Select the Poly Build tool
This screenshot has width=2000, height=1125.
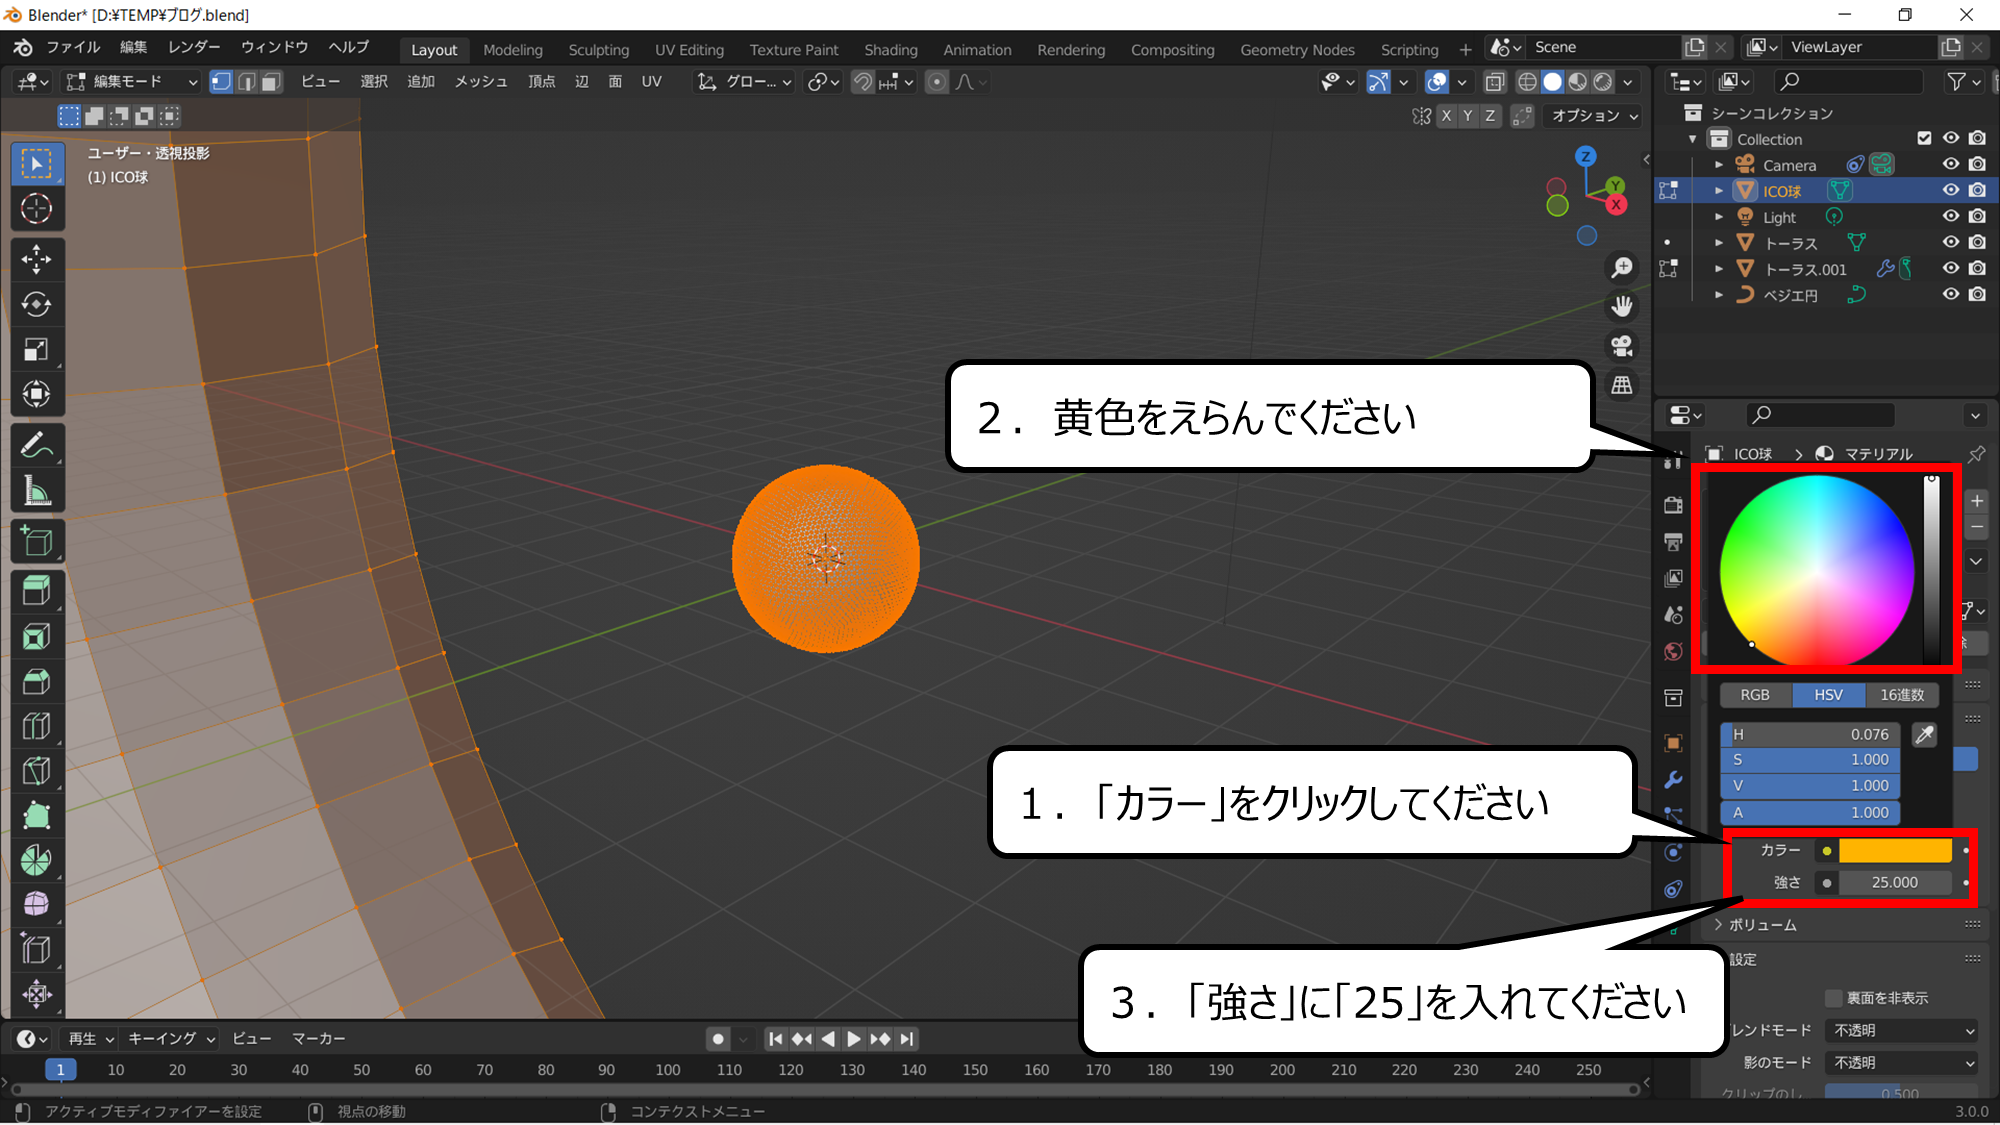click(x=37, y=816)
